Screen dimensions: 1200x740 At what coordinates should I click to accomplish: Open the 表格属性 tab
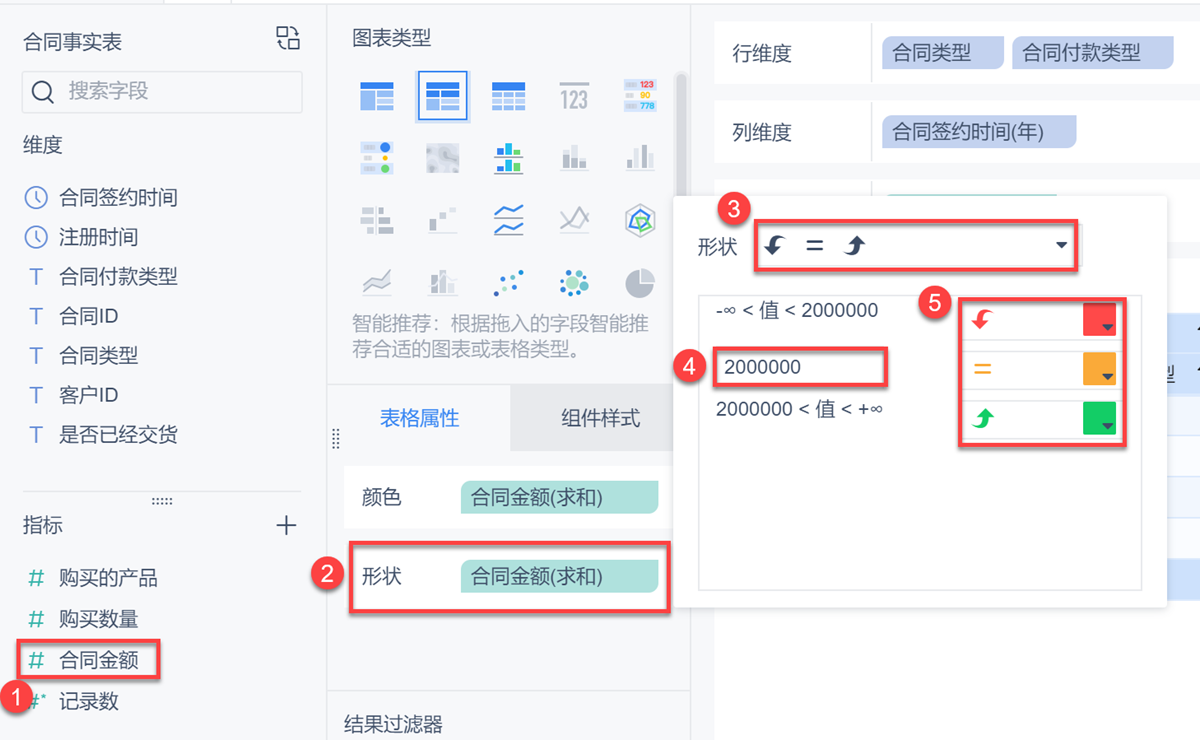pyautogui.click(x=419, y=418)
